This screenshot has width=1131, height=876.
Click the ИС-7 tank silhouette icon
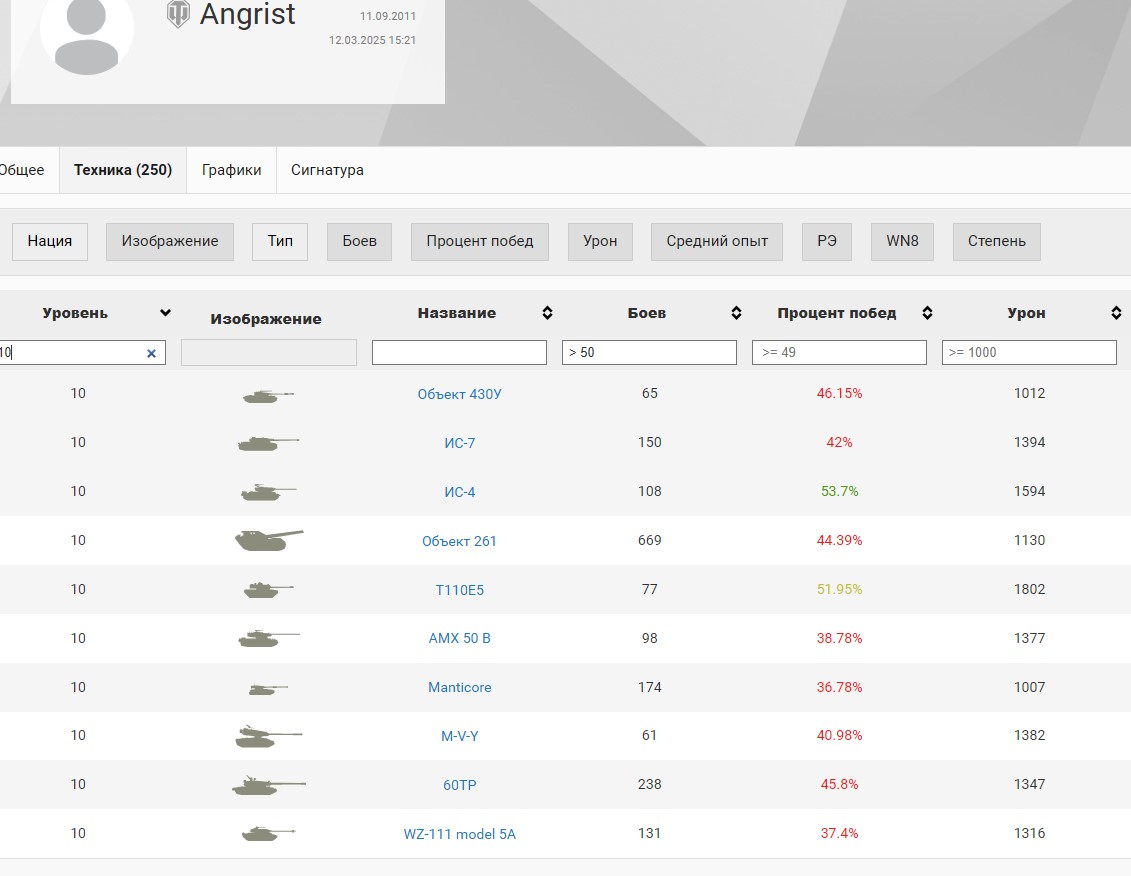(x=268, y=443)
